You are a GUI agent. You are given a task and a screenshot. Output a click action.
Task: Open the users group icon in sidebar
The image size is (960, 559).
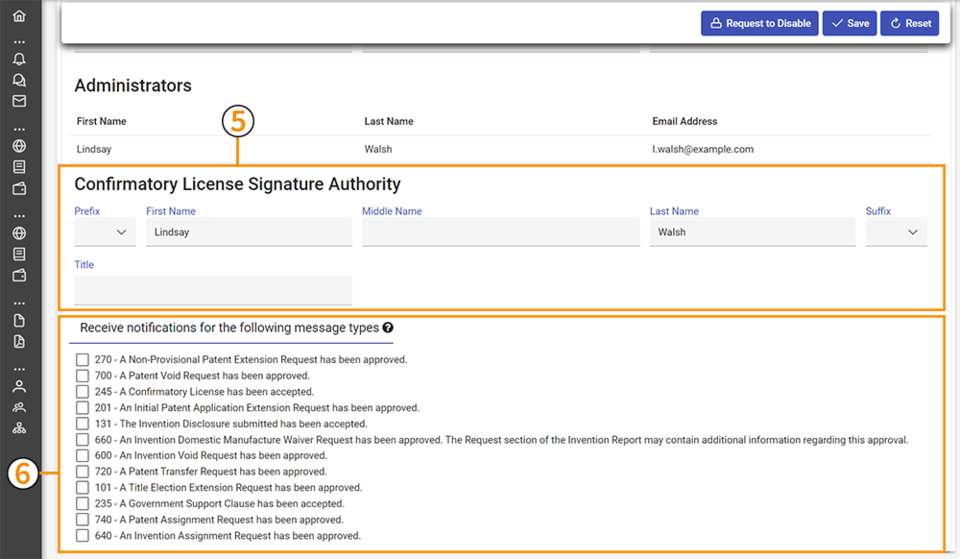coord(19,407)
